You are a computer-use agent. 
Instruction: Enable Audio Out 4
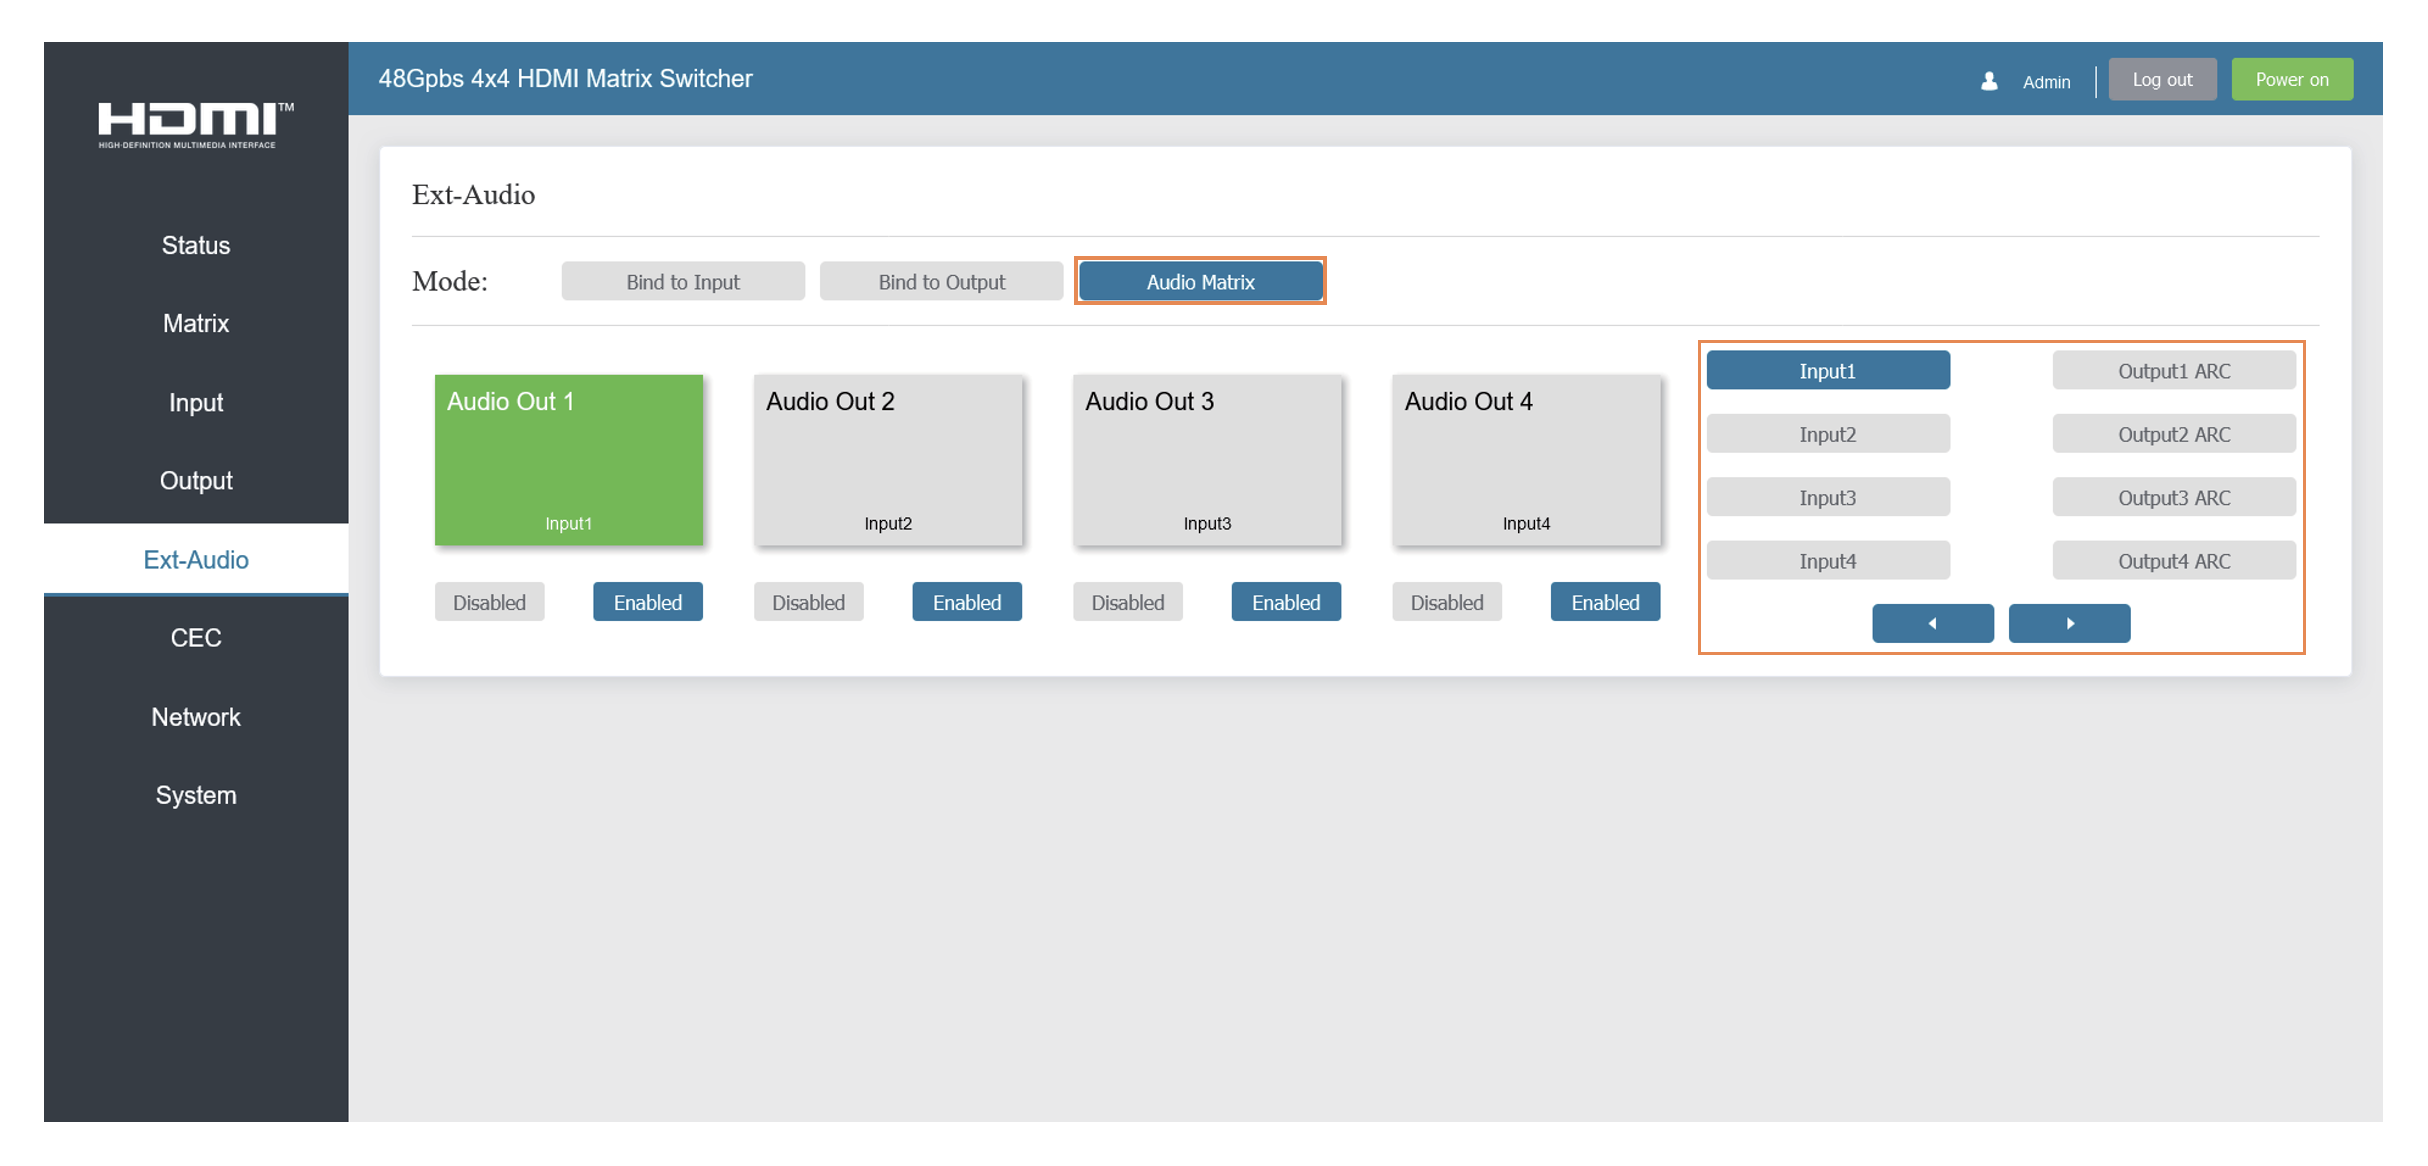pos(1605,602)
